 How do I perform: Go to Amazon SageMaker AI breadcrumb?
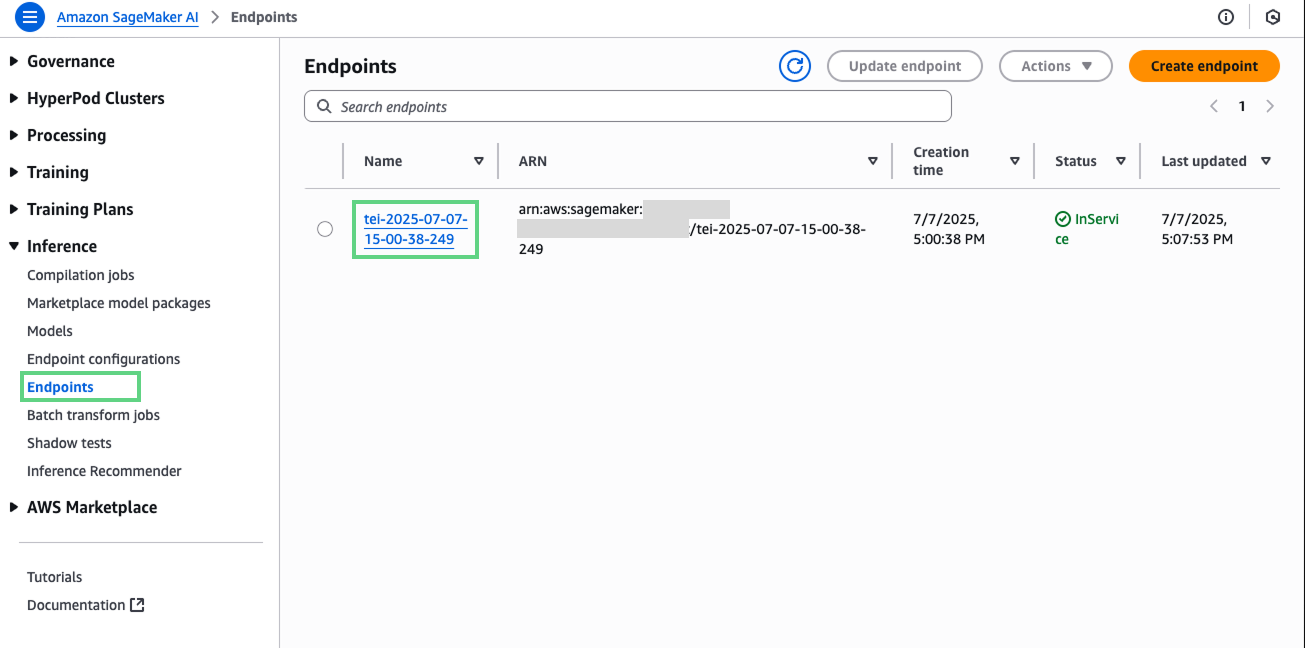coord(128,17)
